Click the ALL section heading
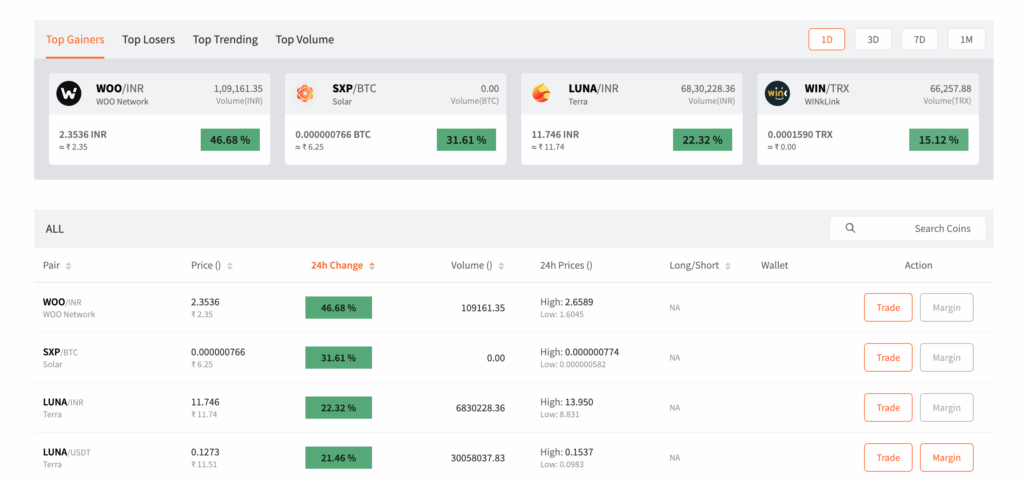 pos(55,229)
